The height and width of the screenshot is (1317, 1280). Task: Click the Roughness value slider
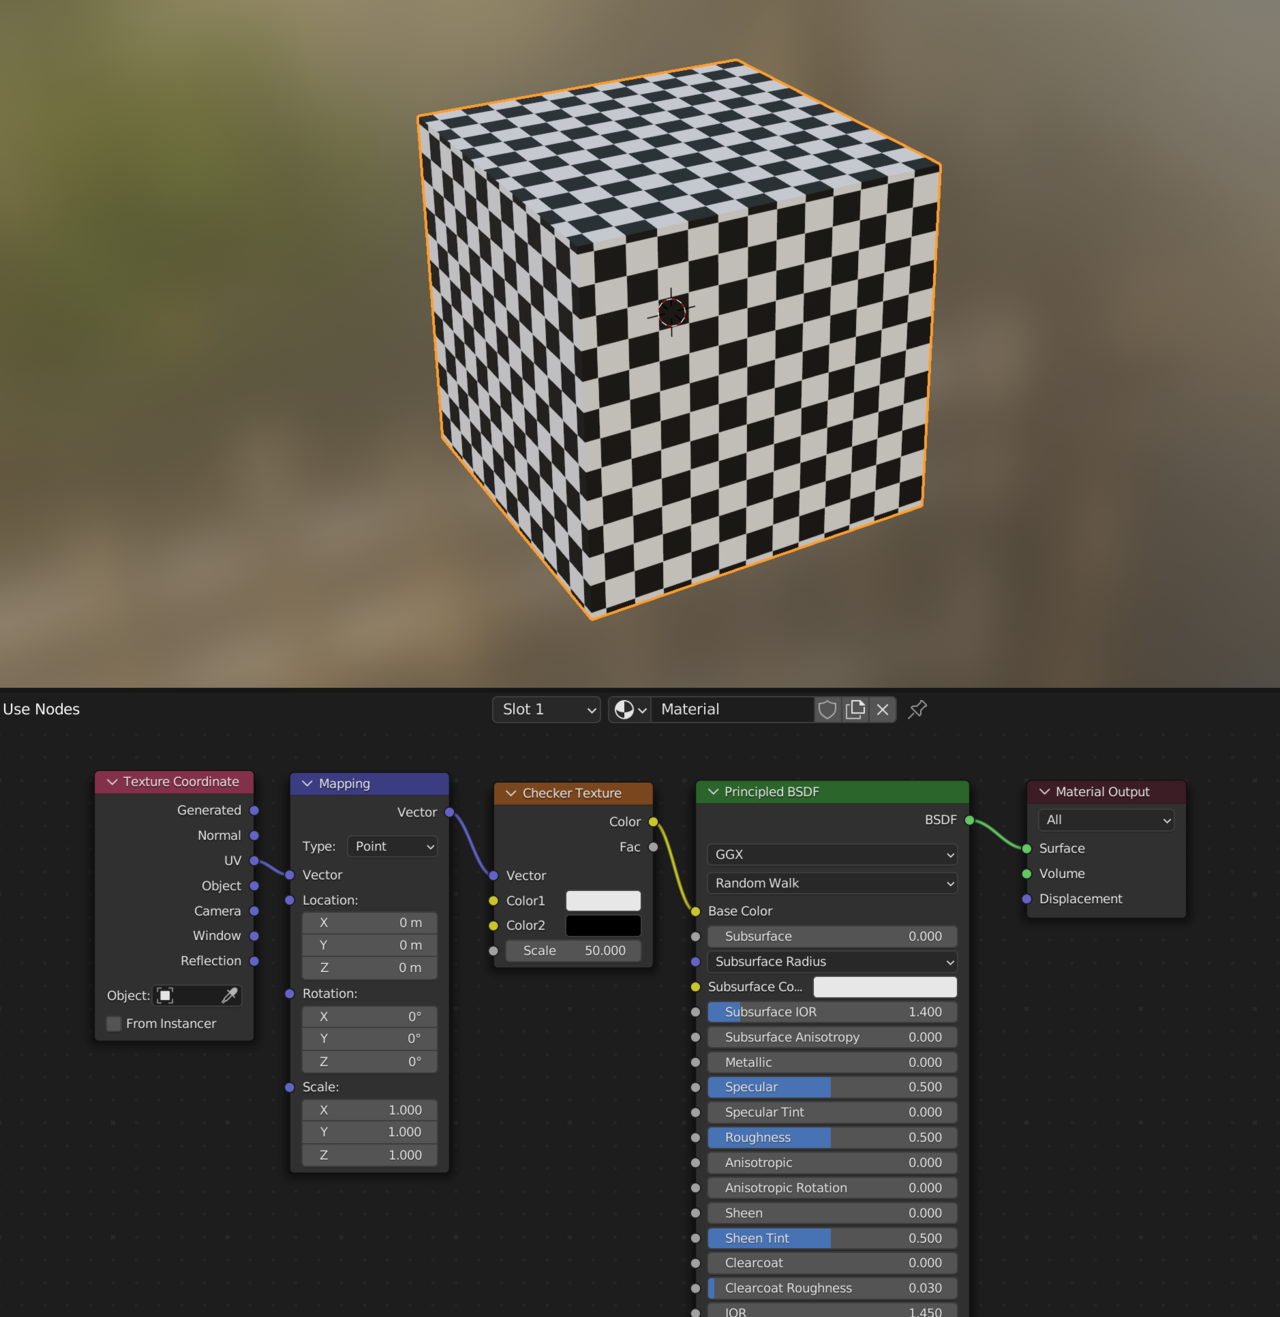(x=830, y=1137)
